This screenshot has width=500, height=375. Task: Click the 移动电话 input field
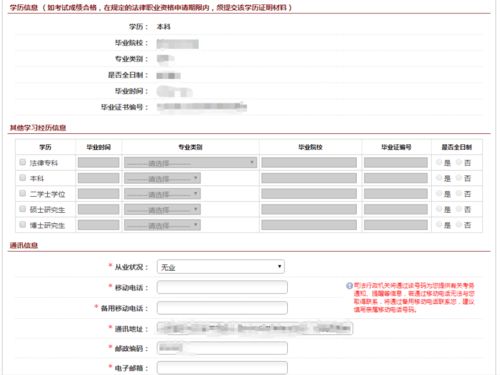coord(222,287)
